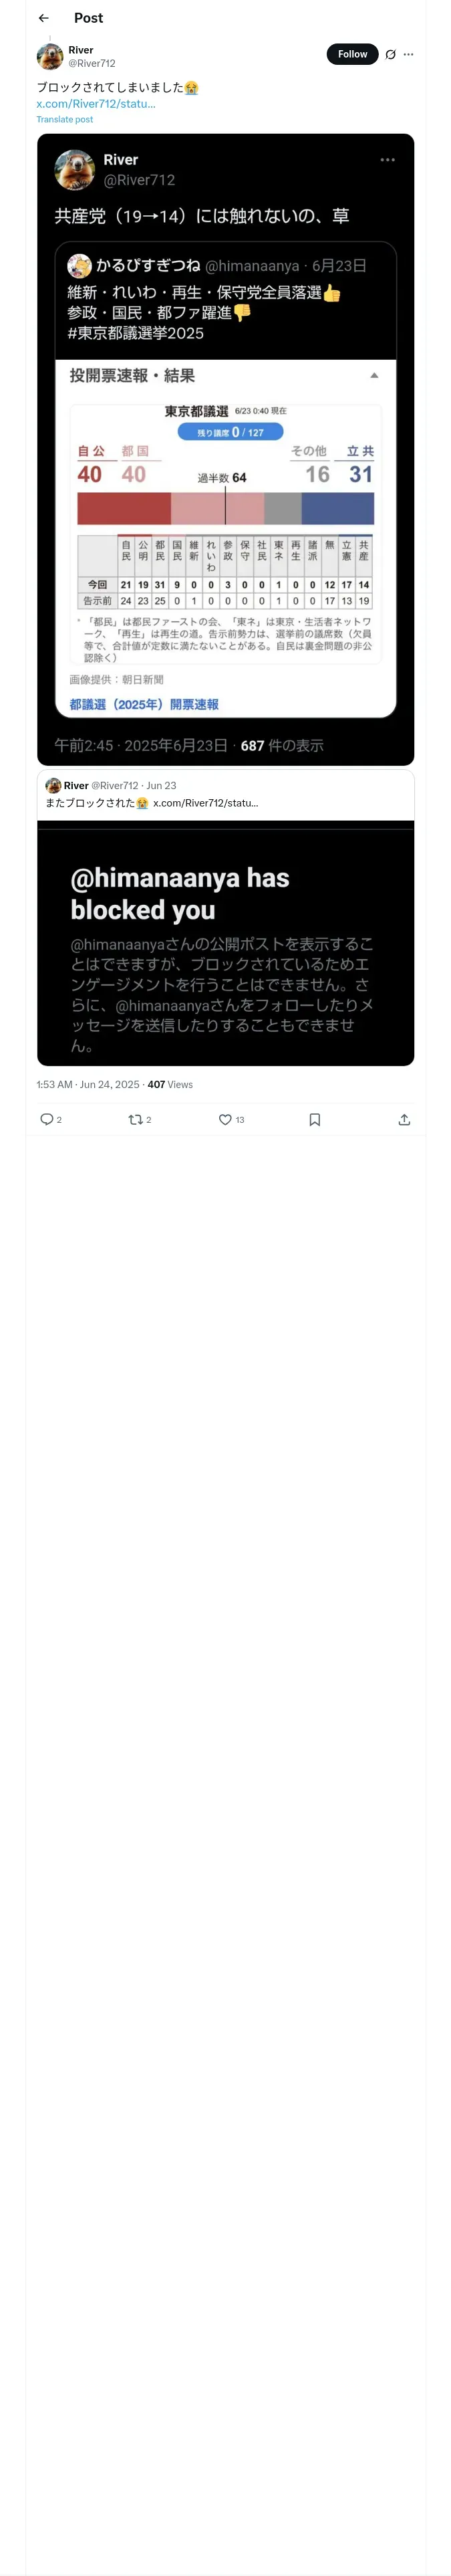This screenshot has height=2576, width=451.
Task: Open the Grok icon beside Follow
Action: pyautogui.click(x=390, y=54)
